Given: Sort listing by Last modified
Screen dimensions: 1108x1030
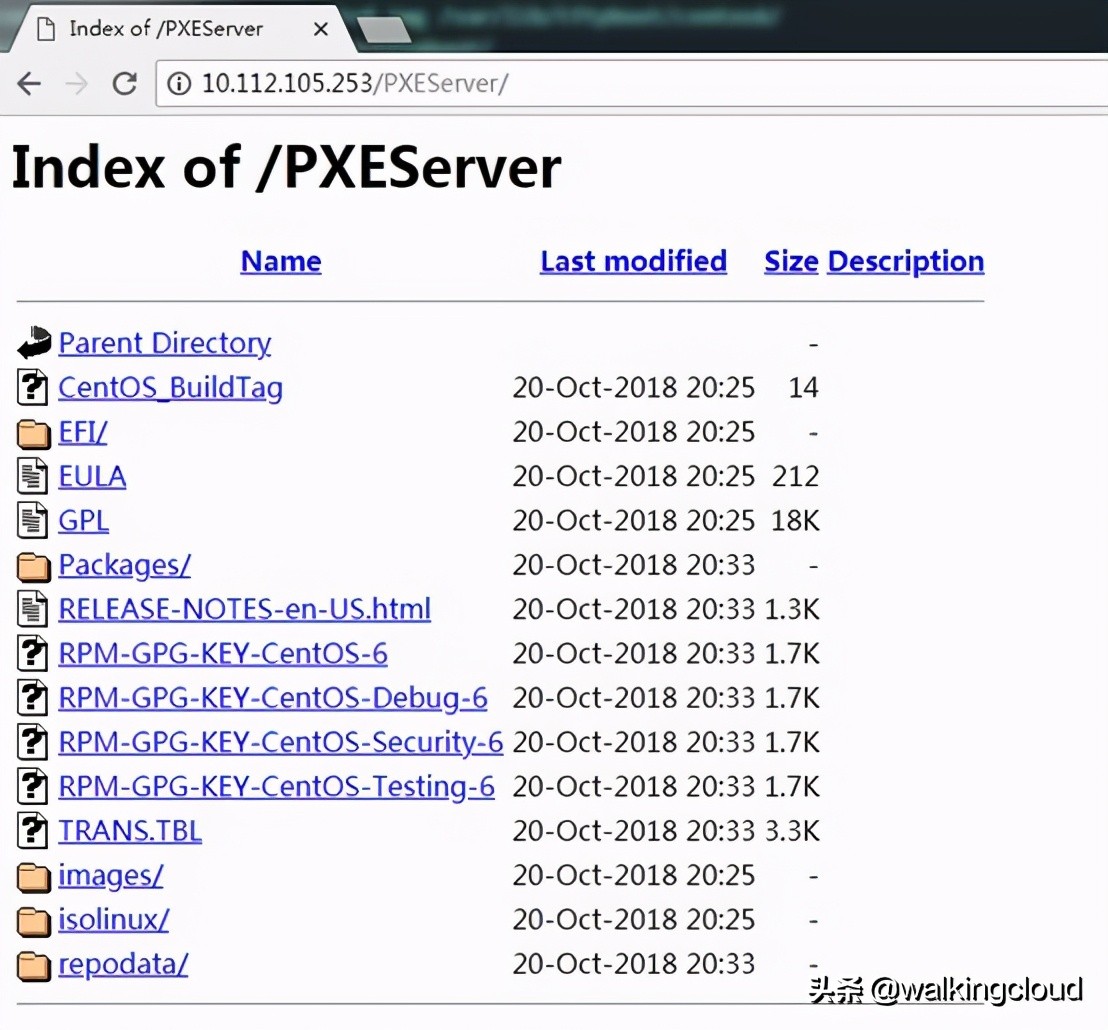Looking at the screenshot, I should coord(632,261).
